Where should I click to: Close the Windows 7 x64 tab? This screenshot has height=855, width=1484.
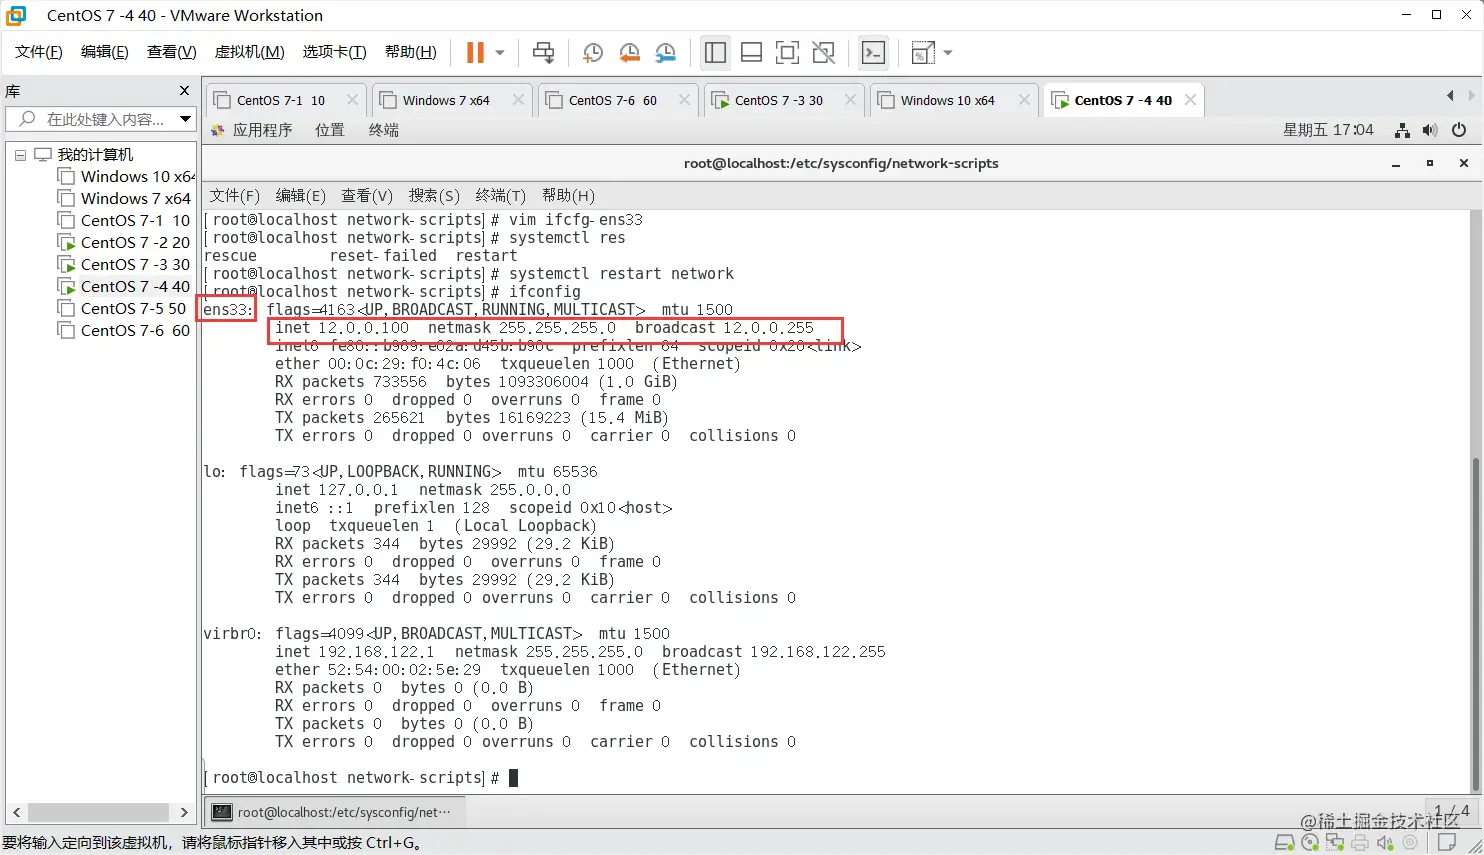(518, 100)
